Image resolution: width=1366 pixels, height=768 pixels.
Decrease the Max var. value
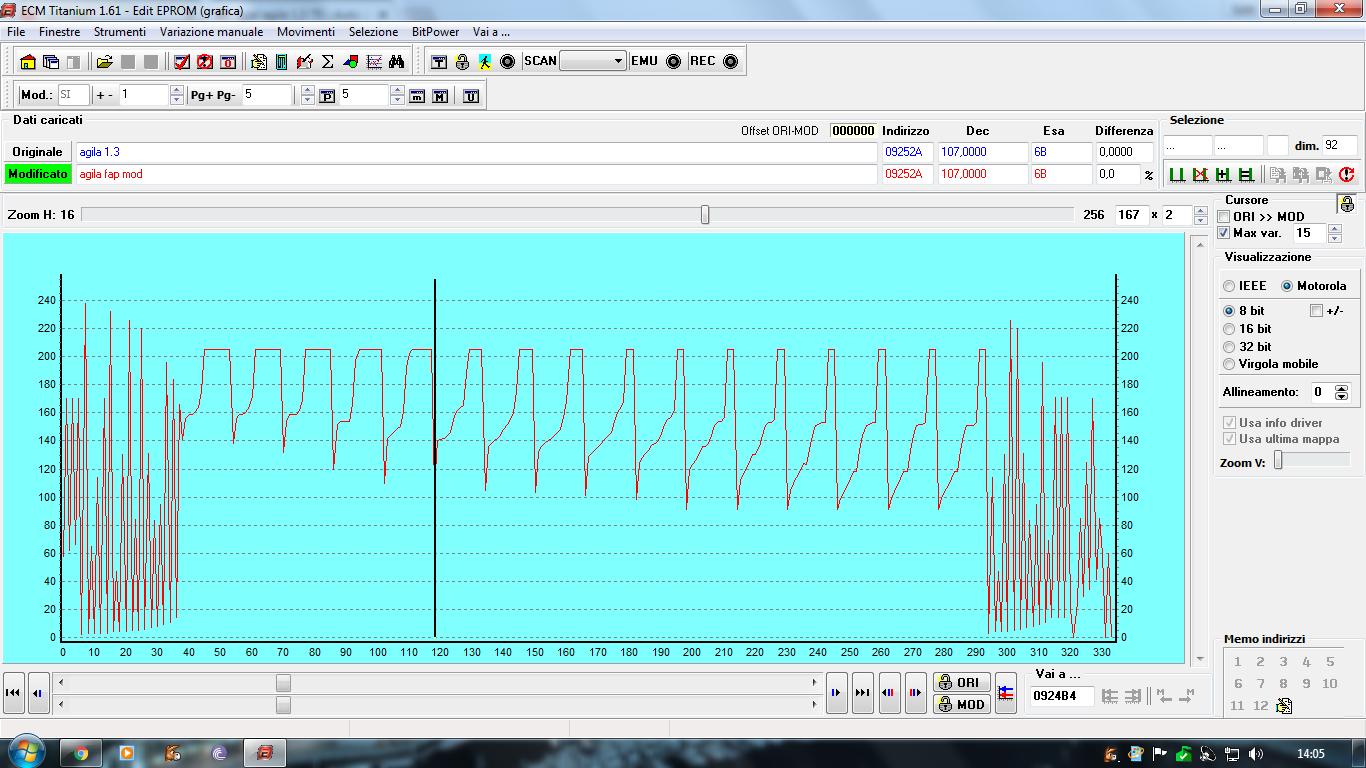tap(1334, 238)
